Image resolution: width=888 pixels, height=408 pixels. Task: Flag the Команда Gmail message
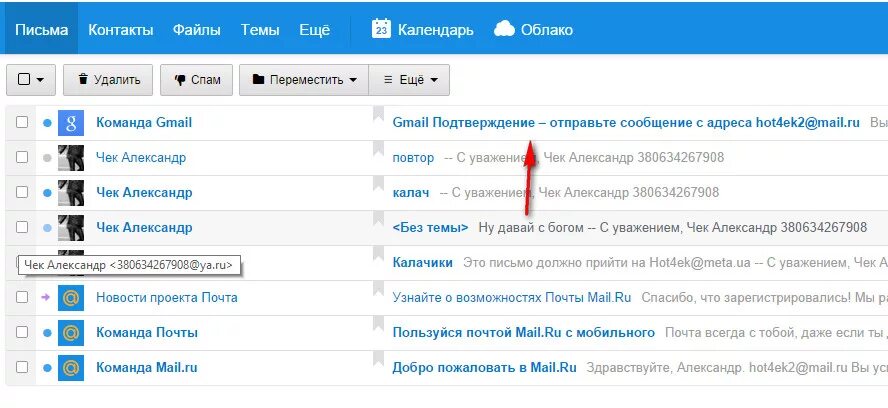coord(378,114)
